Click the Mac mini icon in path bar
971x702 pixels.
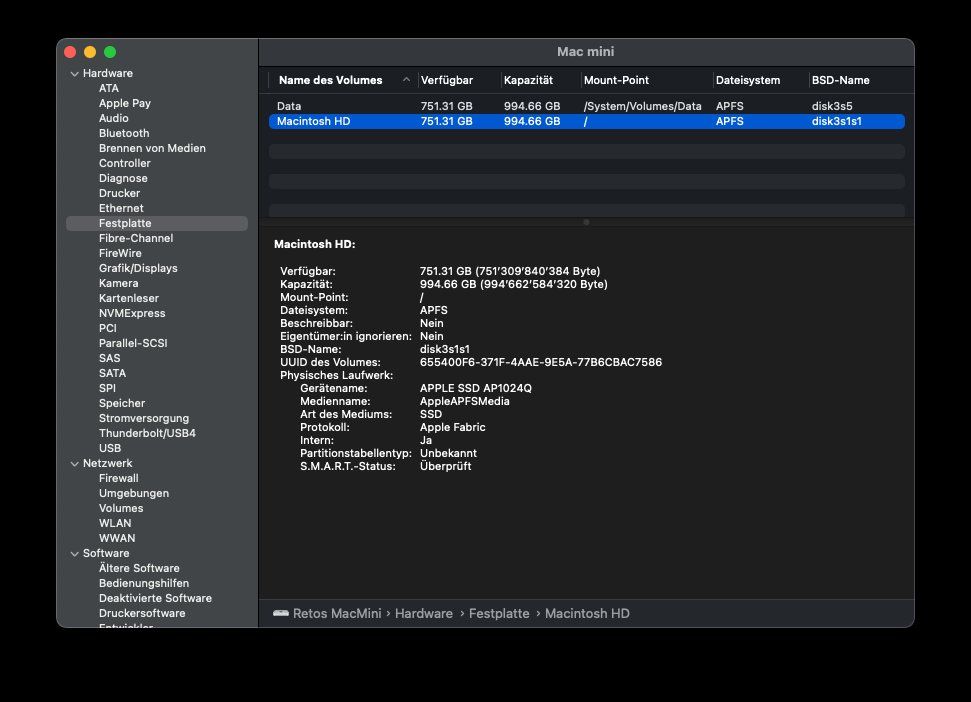[x=281, y=613]
